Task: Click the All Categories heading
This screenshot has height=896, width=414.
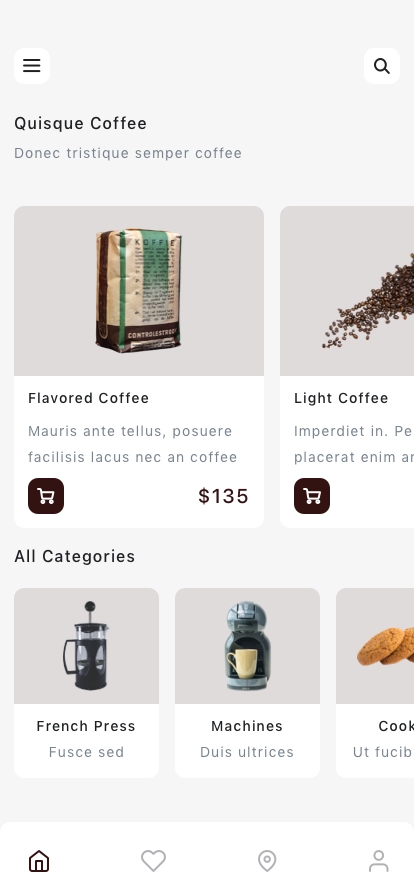Action: (x=75, y=556)
